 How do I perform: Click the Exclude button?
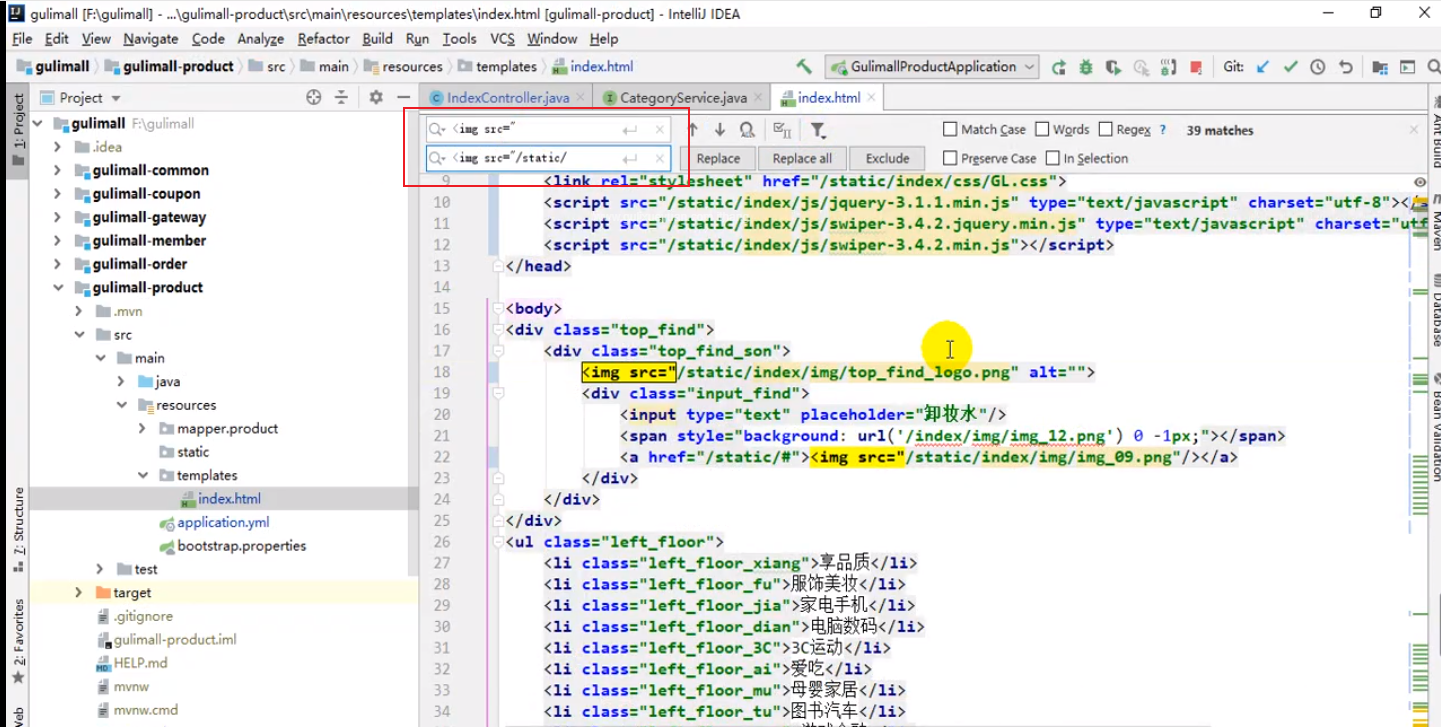(887, 158)
